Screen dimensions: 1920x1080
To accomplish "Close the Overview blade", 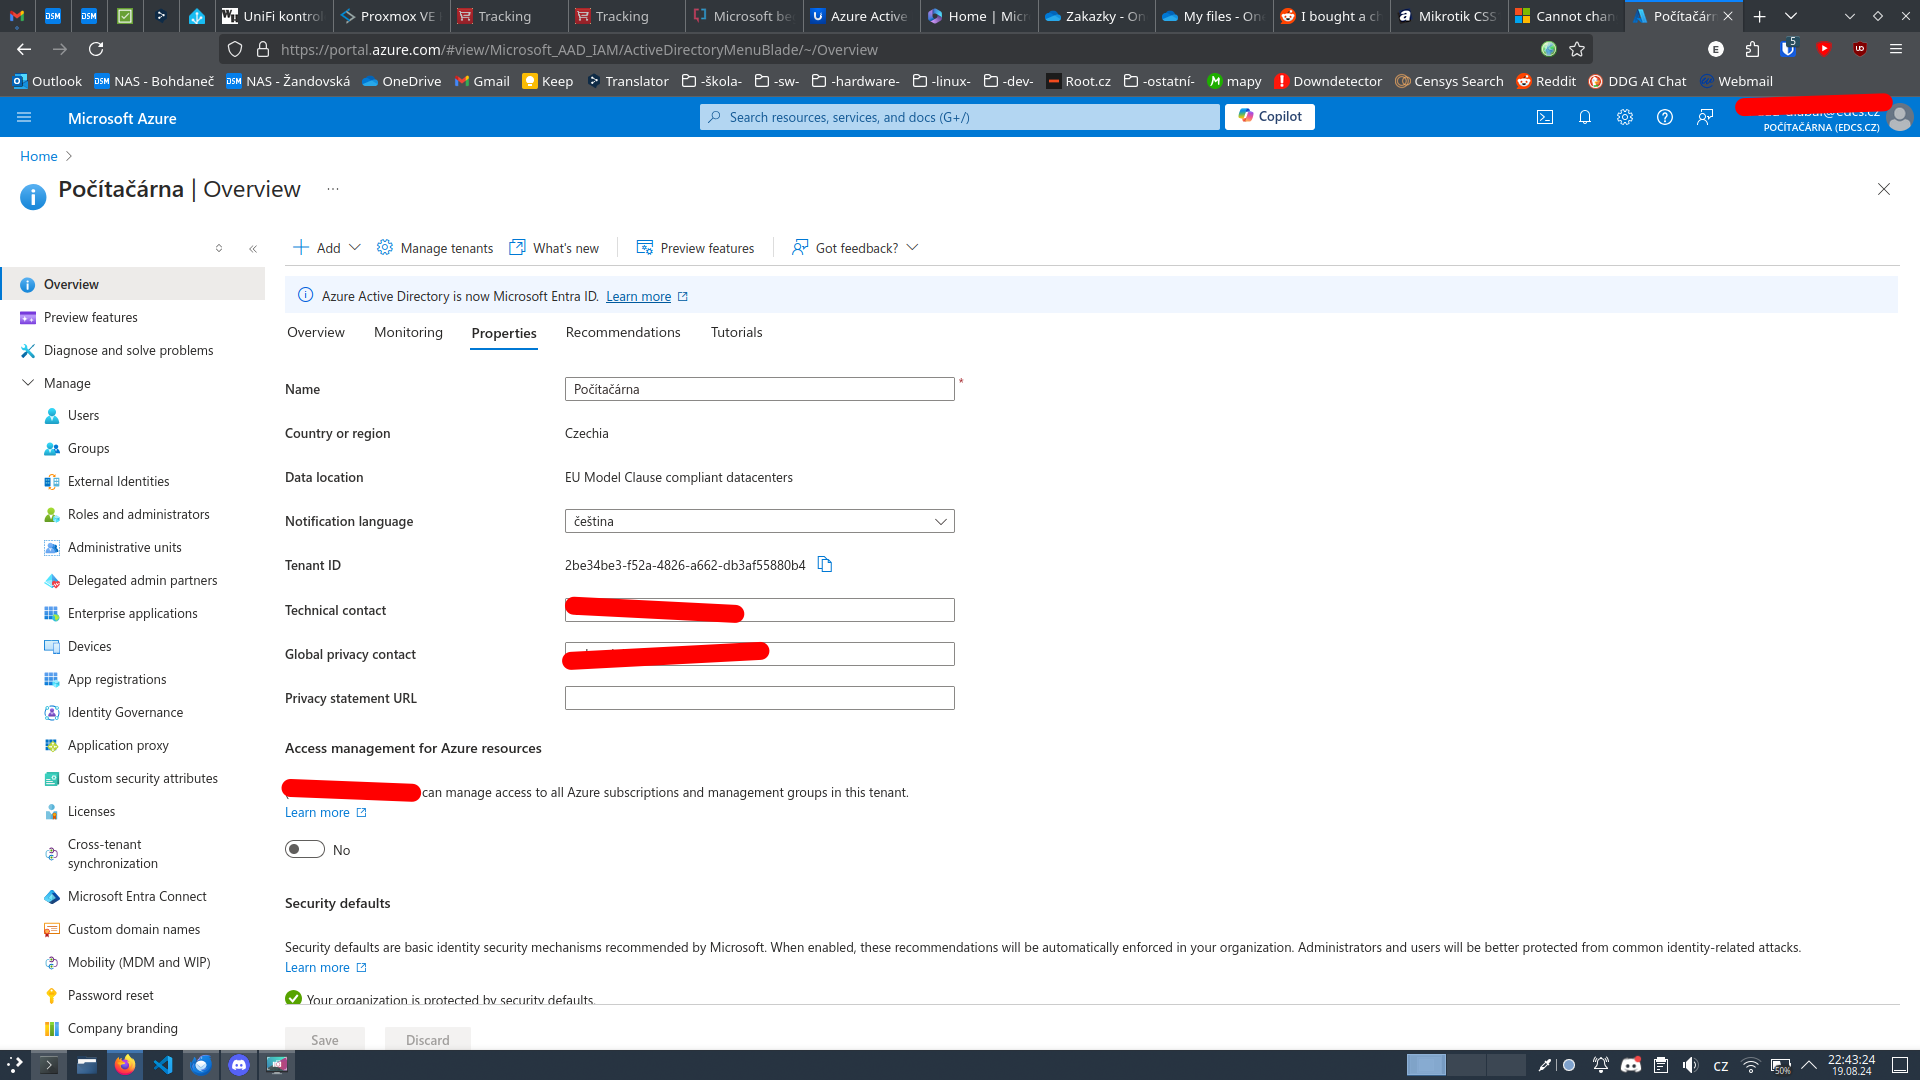I will click(x=1884, y=189).
